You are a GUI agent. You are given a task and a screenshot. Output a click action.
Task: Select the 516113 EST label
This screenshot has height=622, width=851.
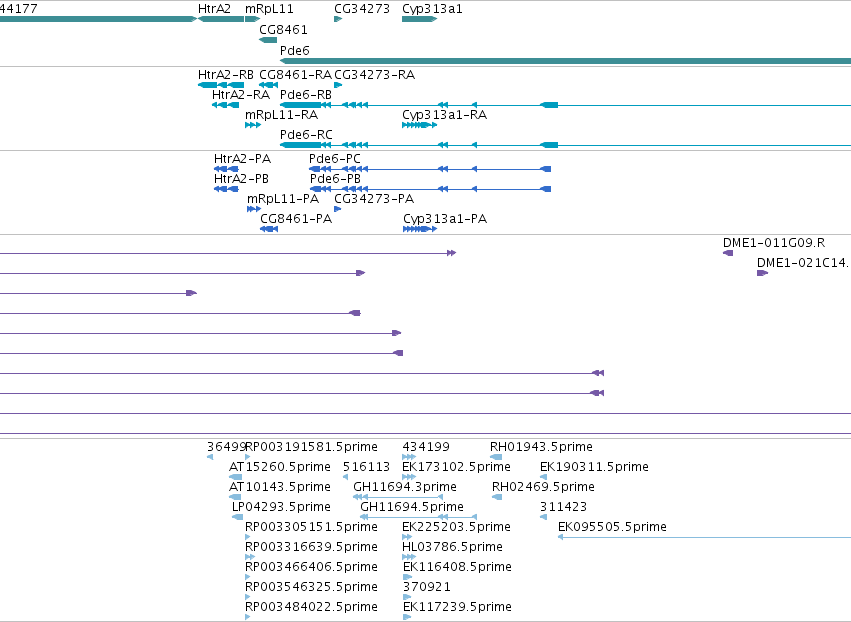366,467
